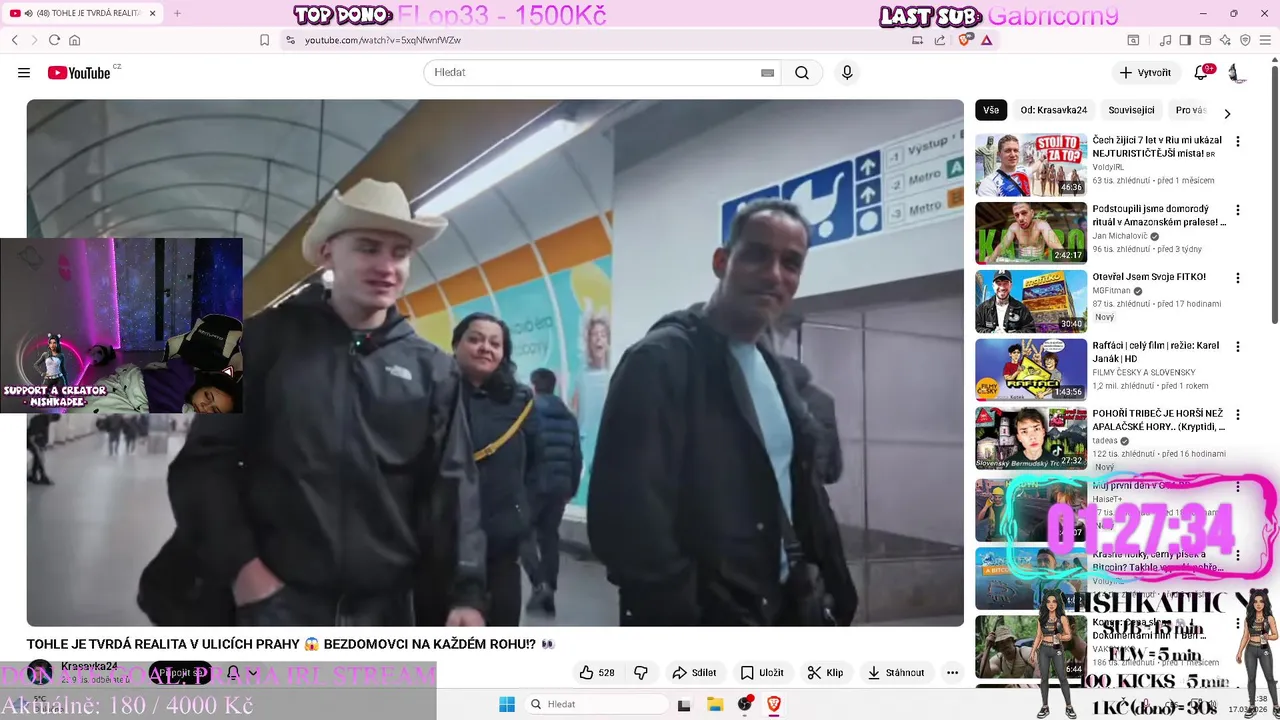
Task: Open Windows Start menu
Action: click(x=507, y=704)
